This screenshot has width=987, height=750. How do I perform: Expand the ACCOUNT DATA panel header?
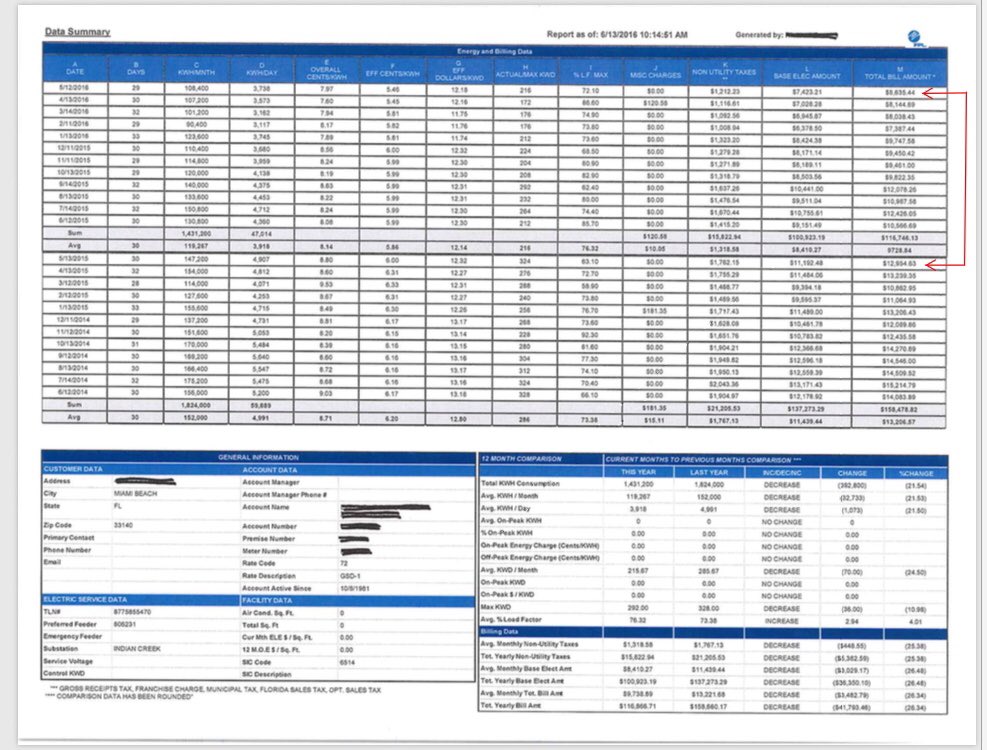[x=270, y=469]
